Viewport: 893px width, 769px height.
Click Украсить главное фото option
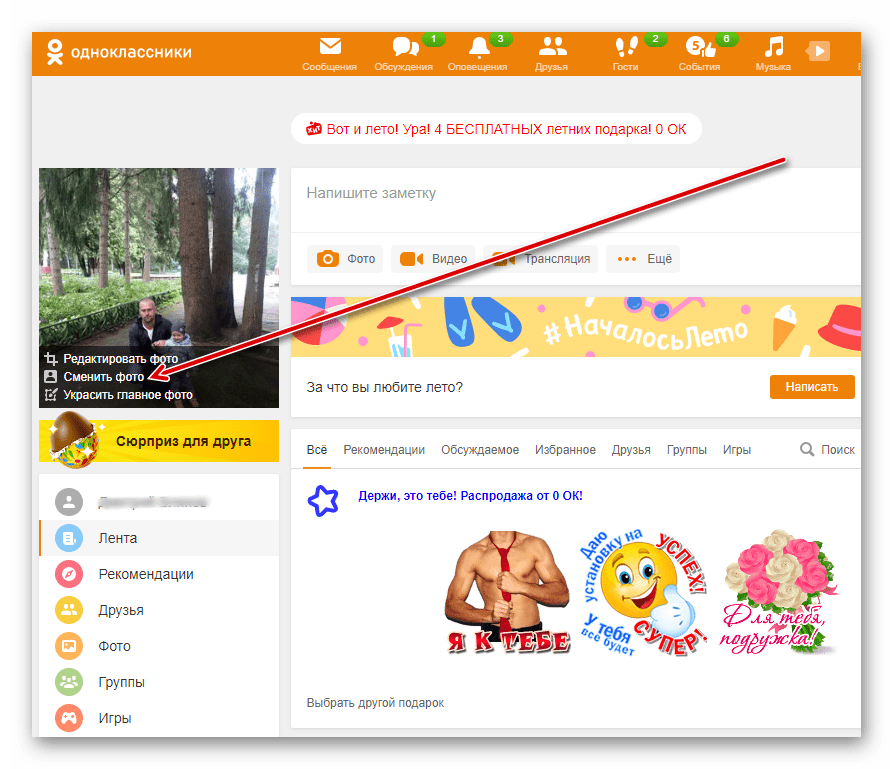[118, 395]
